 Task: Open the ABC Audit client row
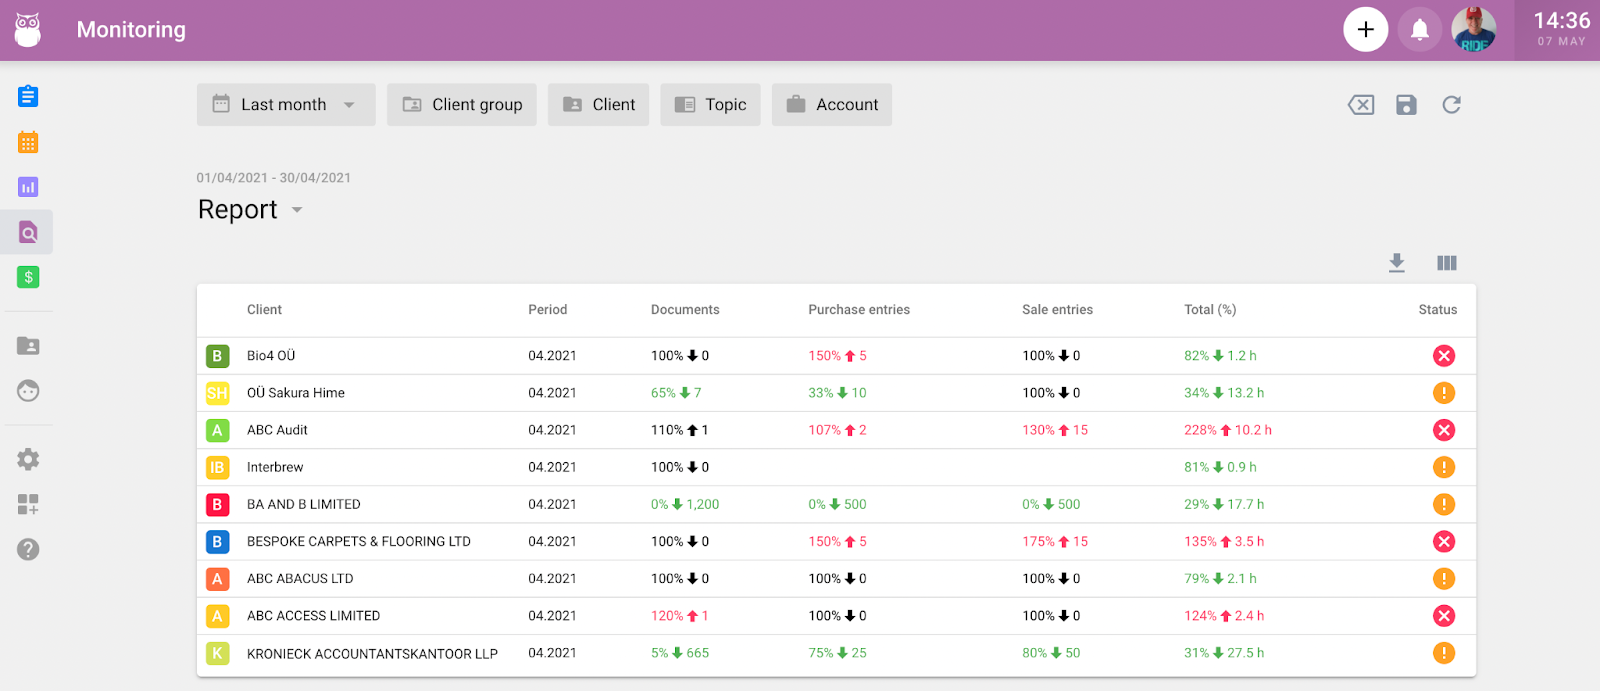(x=836, y=430)
